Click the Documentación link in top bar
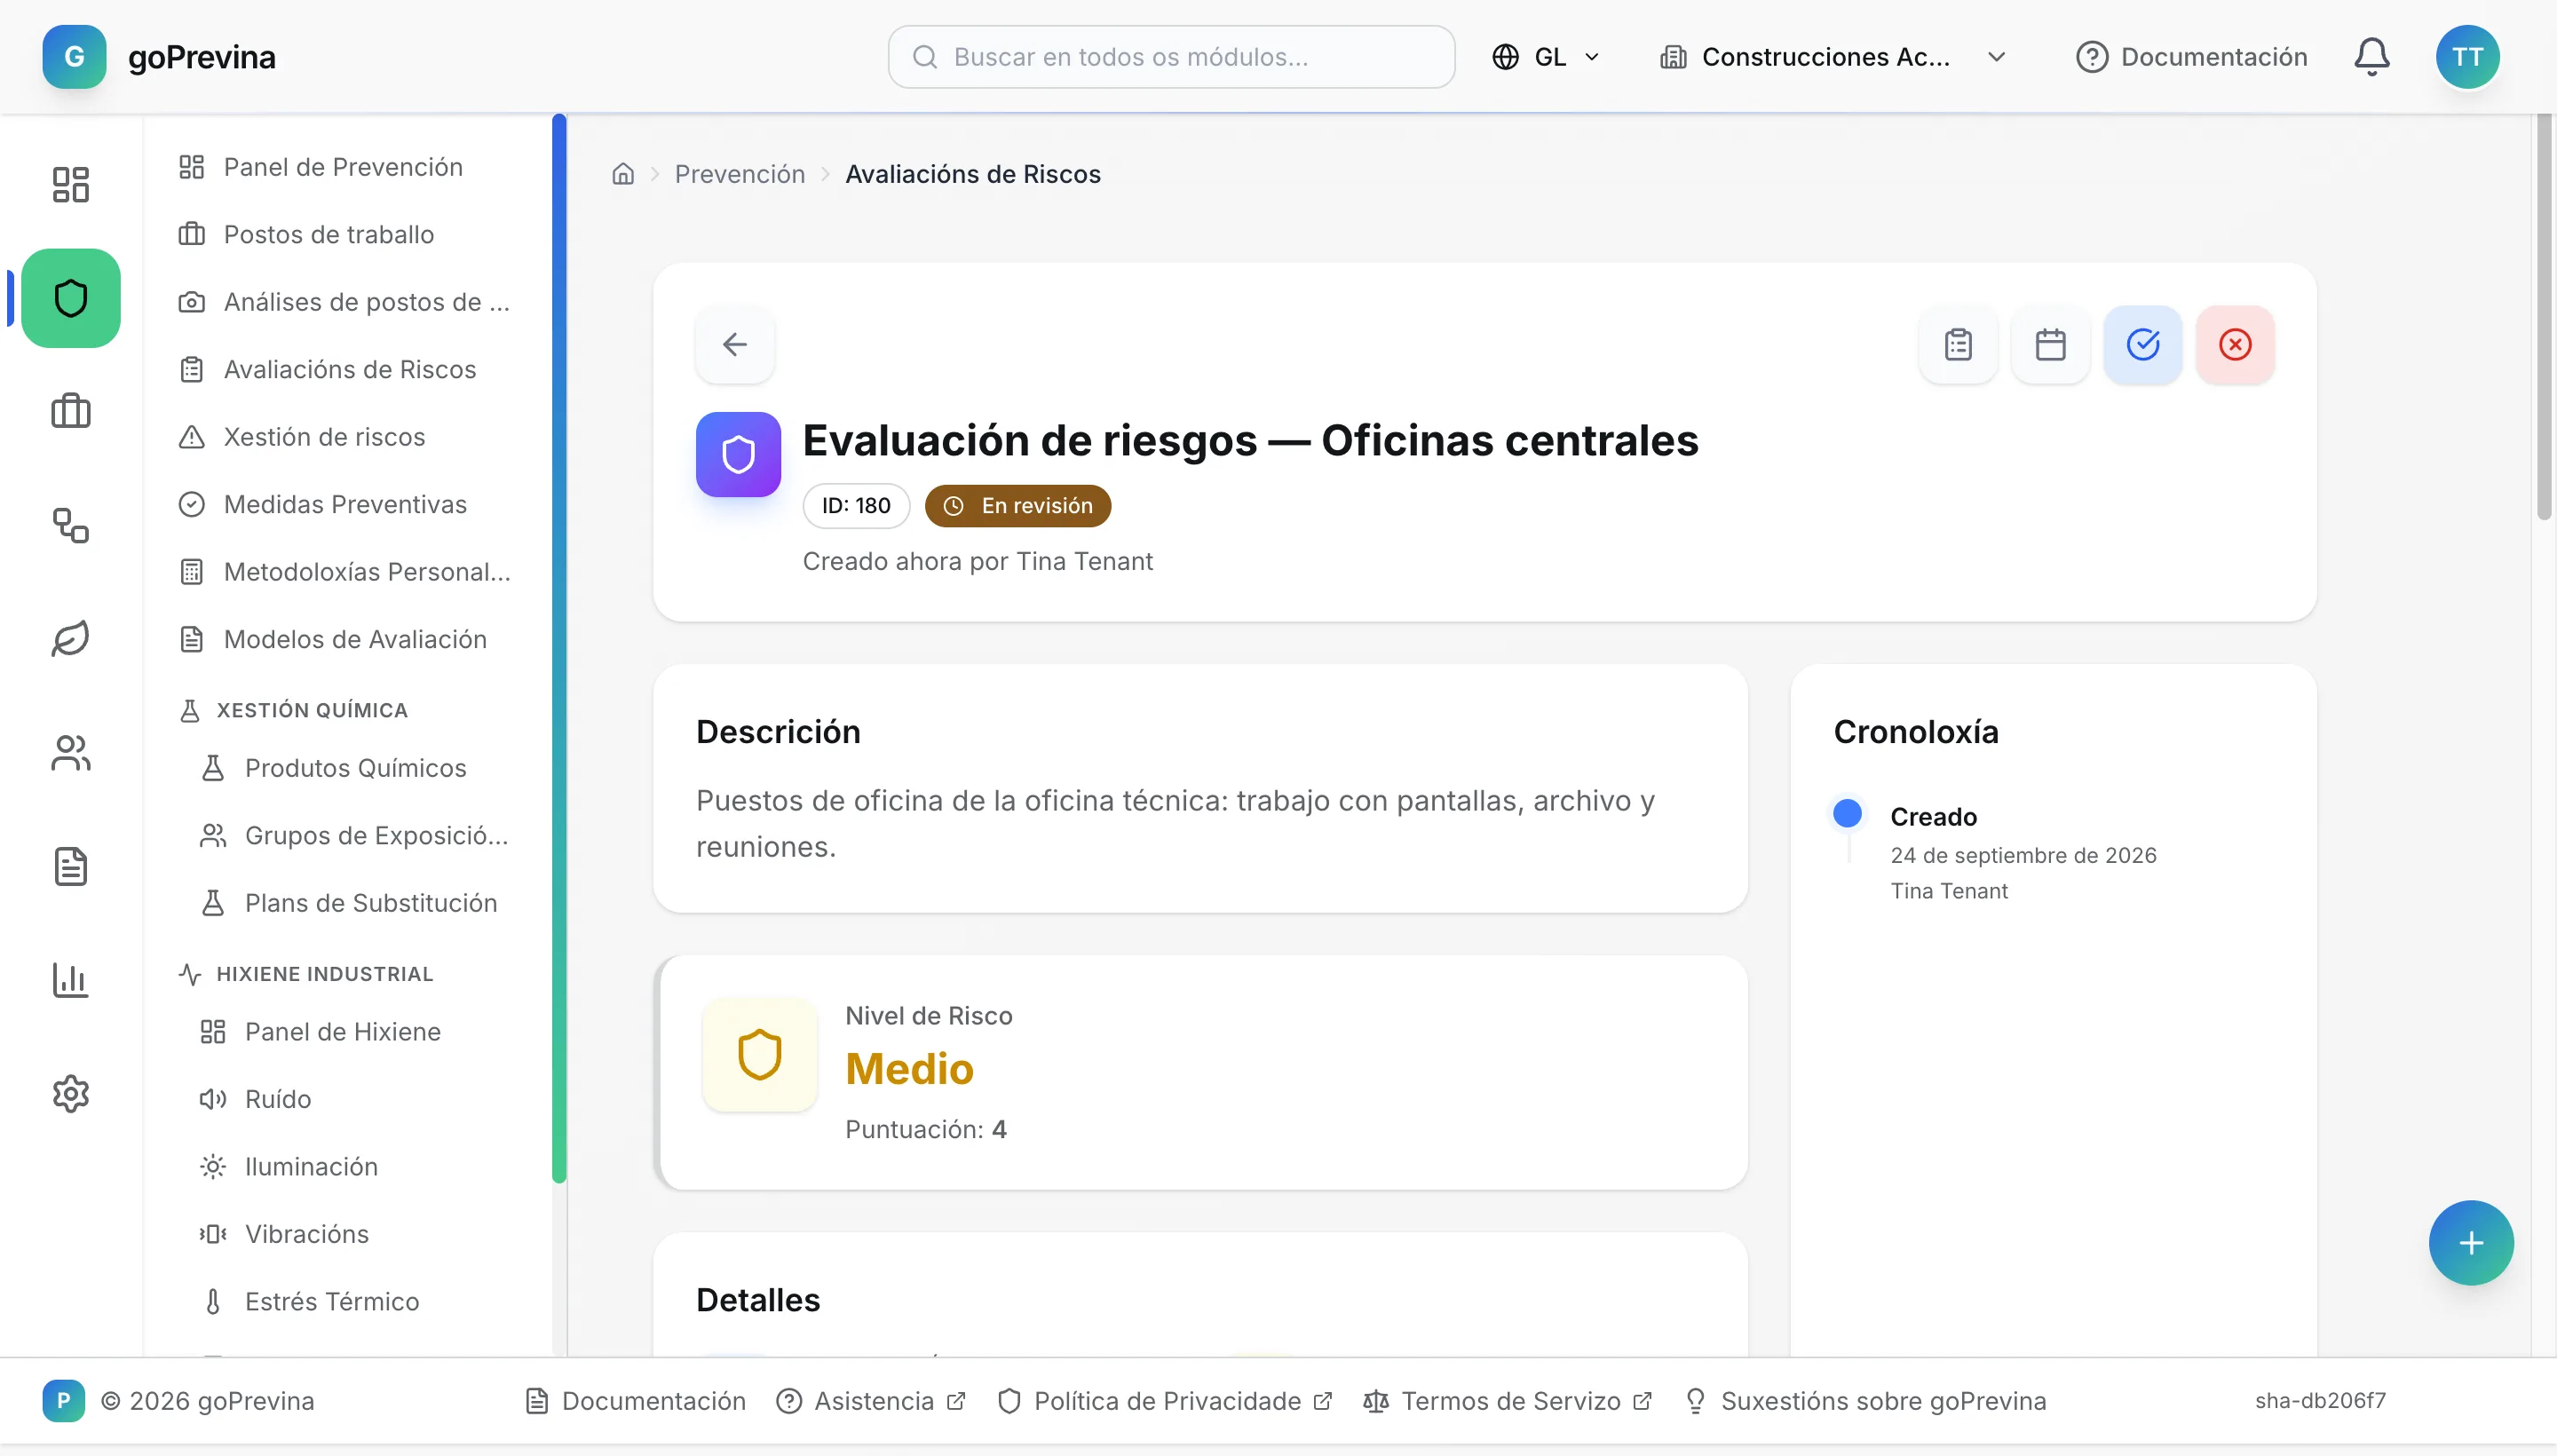 coord(2191,57)
